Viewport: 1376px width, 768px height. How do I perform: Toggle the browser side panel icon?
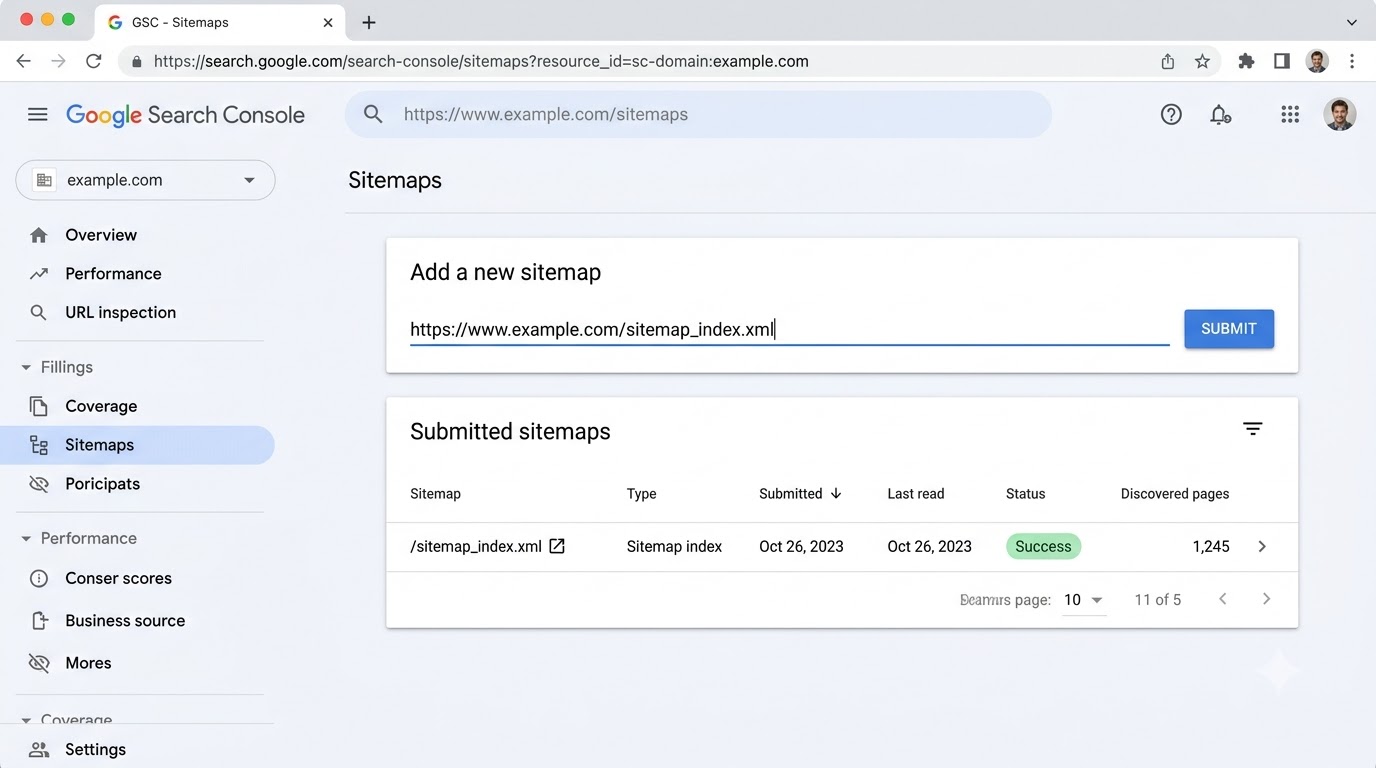(1282, 61)
